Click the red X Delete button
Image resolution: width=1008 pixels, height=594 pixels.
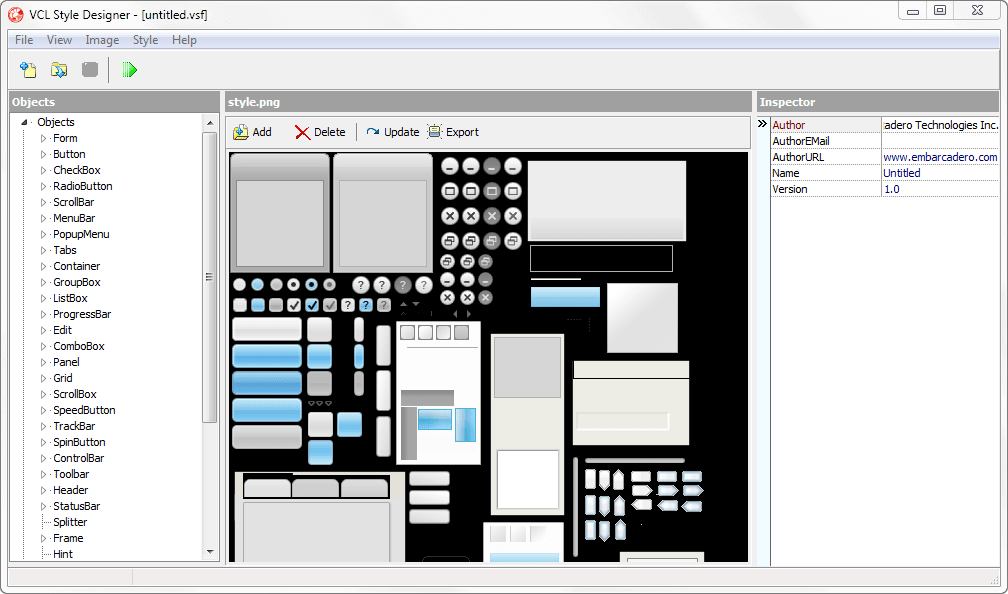(x=320, y=132)
